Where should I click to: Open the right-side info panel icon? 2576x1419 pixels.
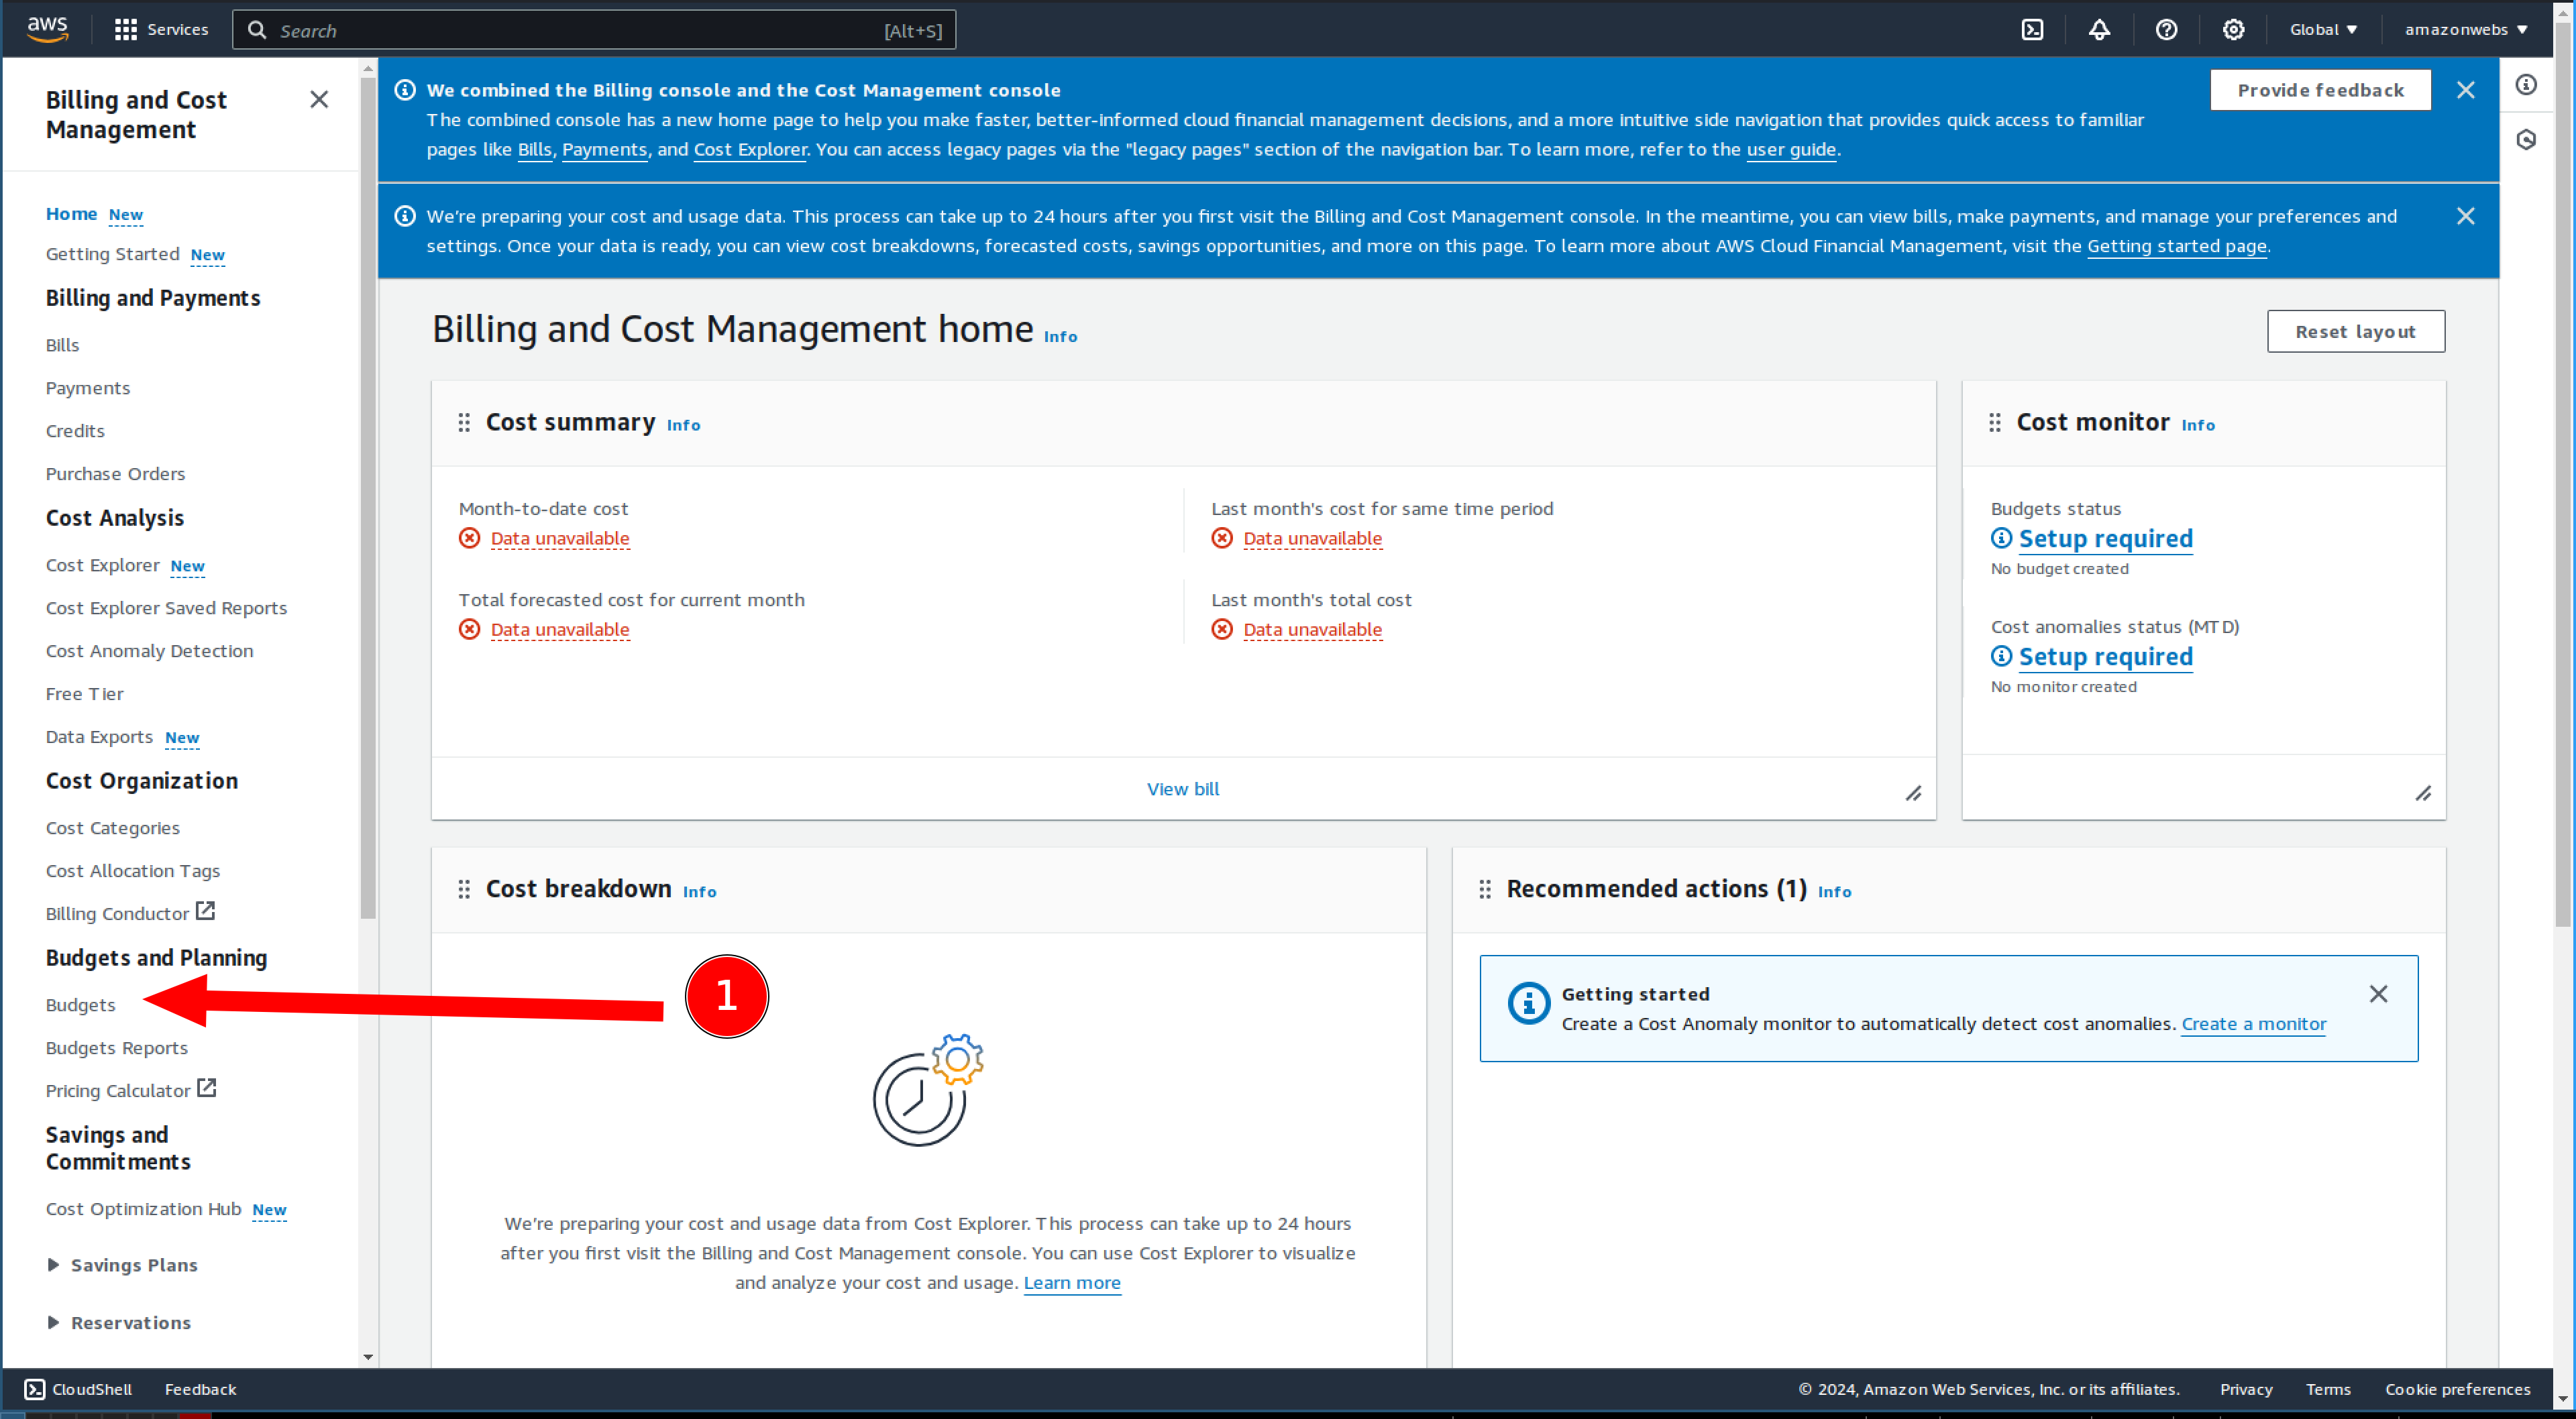[2526, 85]
